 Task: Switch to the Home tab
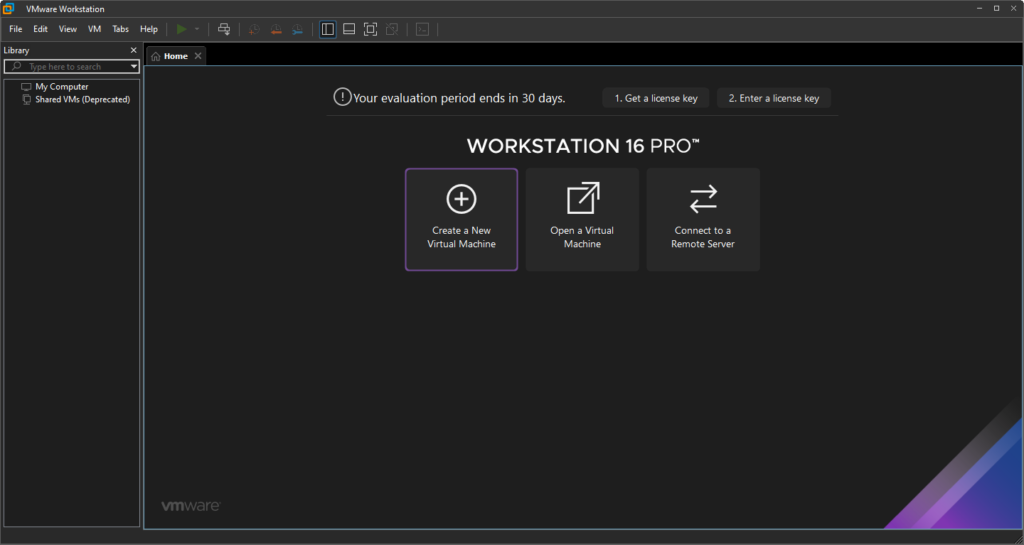(176, 56)
